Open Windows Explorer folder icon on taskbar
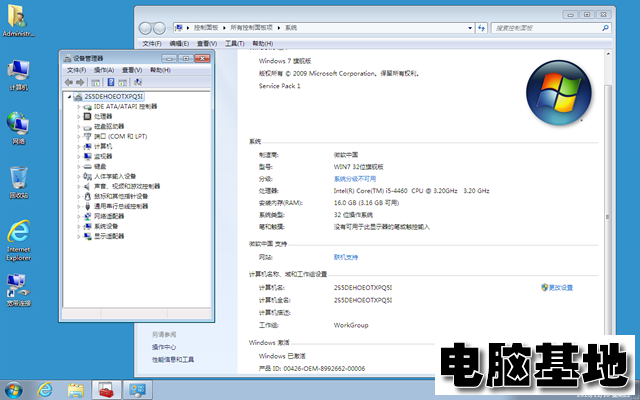Screen dimensions: 640x400 tap(76, 390)
